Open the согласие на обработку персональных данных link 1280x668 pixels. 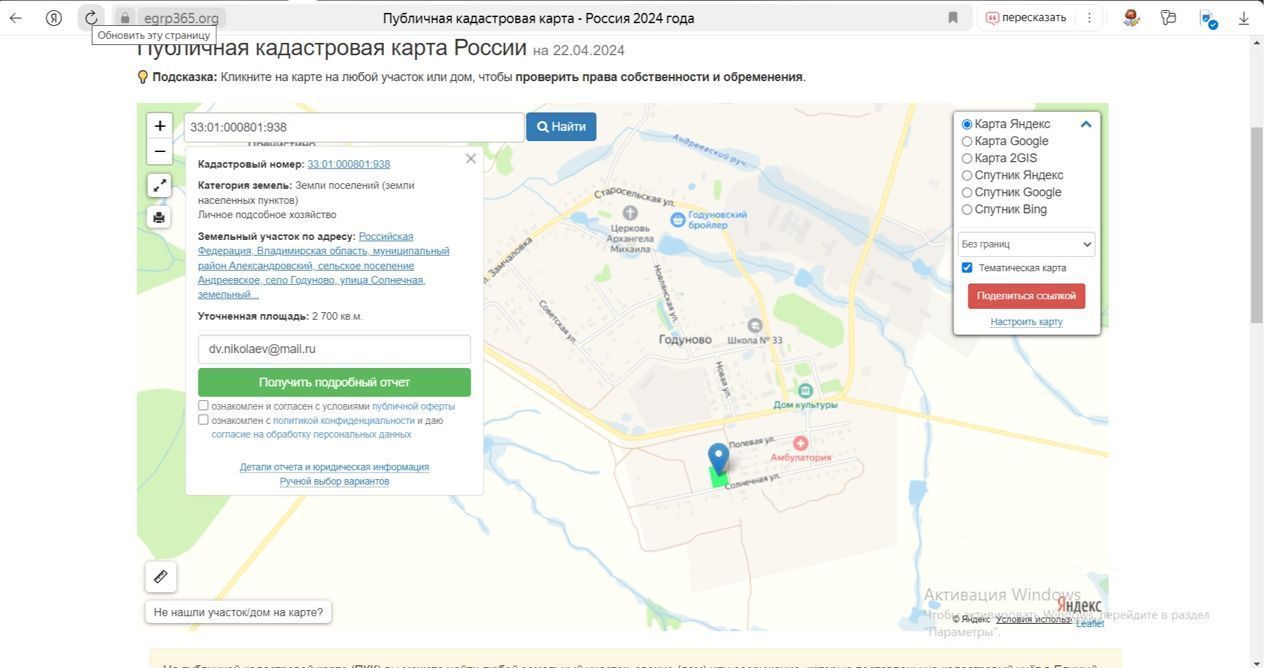click(x=311, y=434)
